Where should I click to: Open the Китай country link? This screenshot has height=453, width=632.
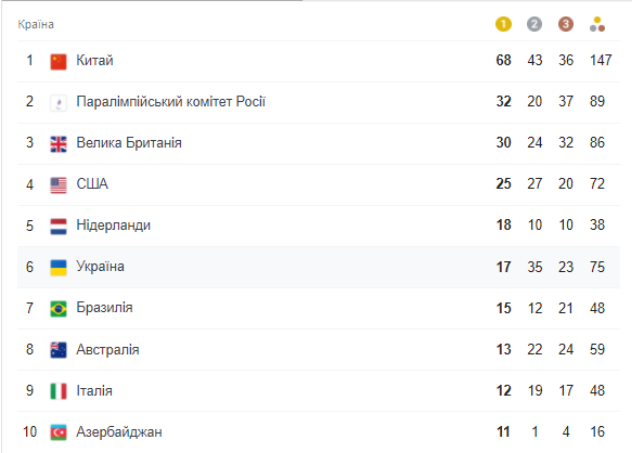[x=95, y=61]
